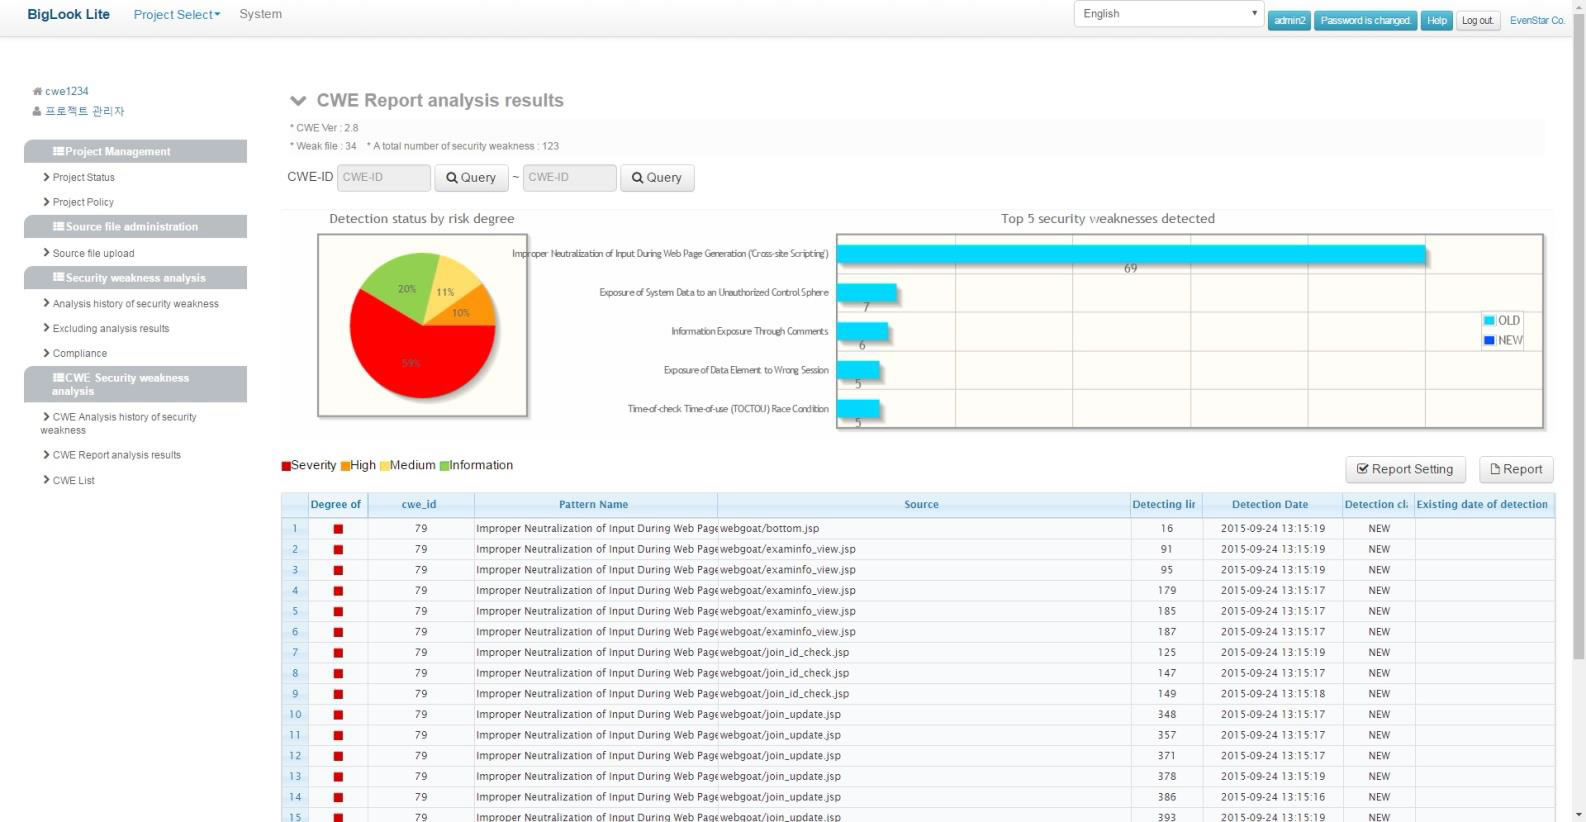Sort the table by the Detection Date column
This screenshot has height=822, width=1586.
click(1270, 504)
